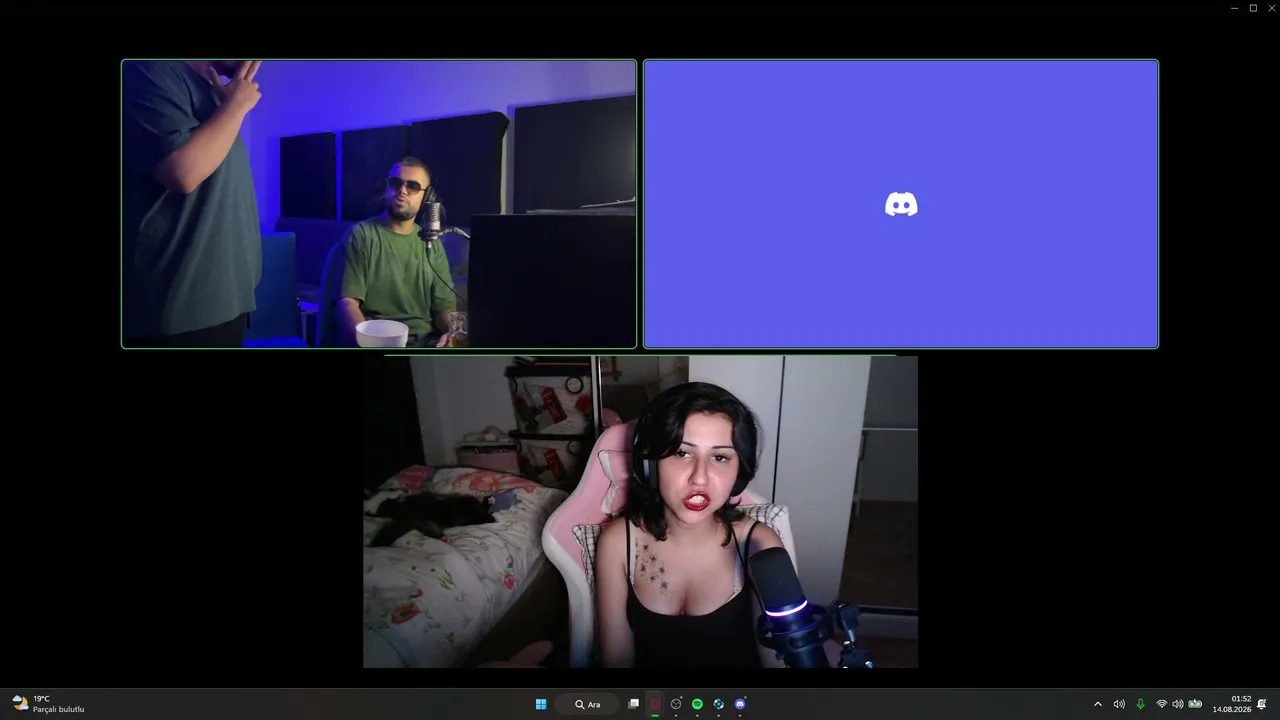Open the notification bell in the tray
The width and height of the screenshot is (1280, 720).
pyautogui.click(x=1262, y=704)
